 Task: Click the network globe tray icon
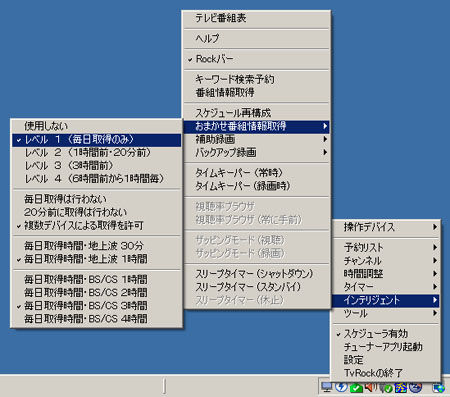tap(438, 388)
